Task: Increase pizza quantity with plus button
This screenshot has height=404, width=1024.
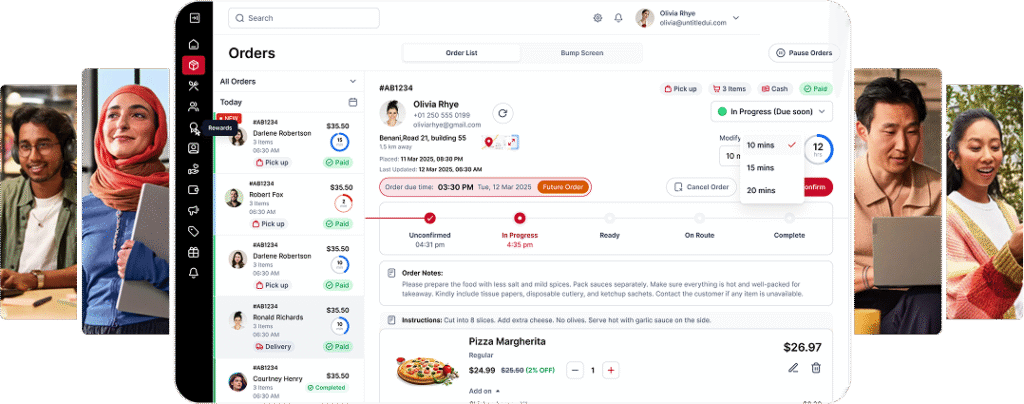Action: [611, 370]
